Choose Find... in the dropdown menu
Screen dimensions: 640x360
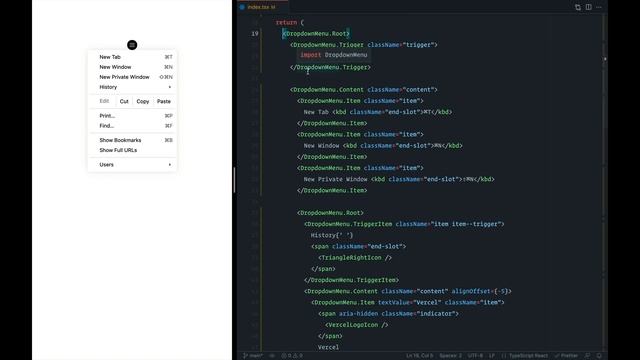[132, 126]
